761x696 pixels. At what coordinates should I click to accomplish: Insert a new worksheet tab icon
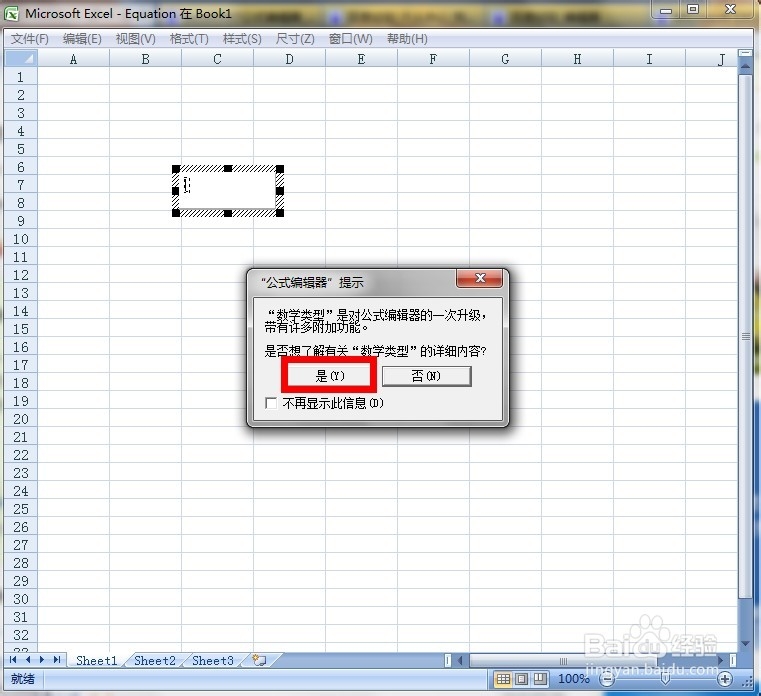pos(259,660)
